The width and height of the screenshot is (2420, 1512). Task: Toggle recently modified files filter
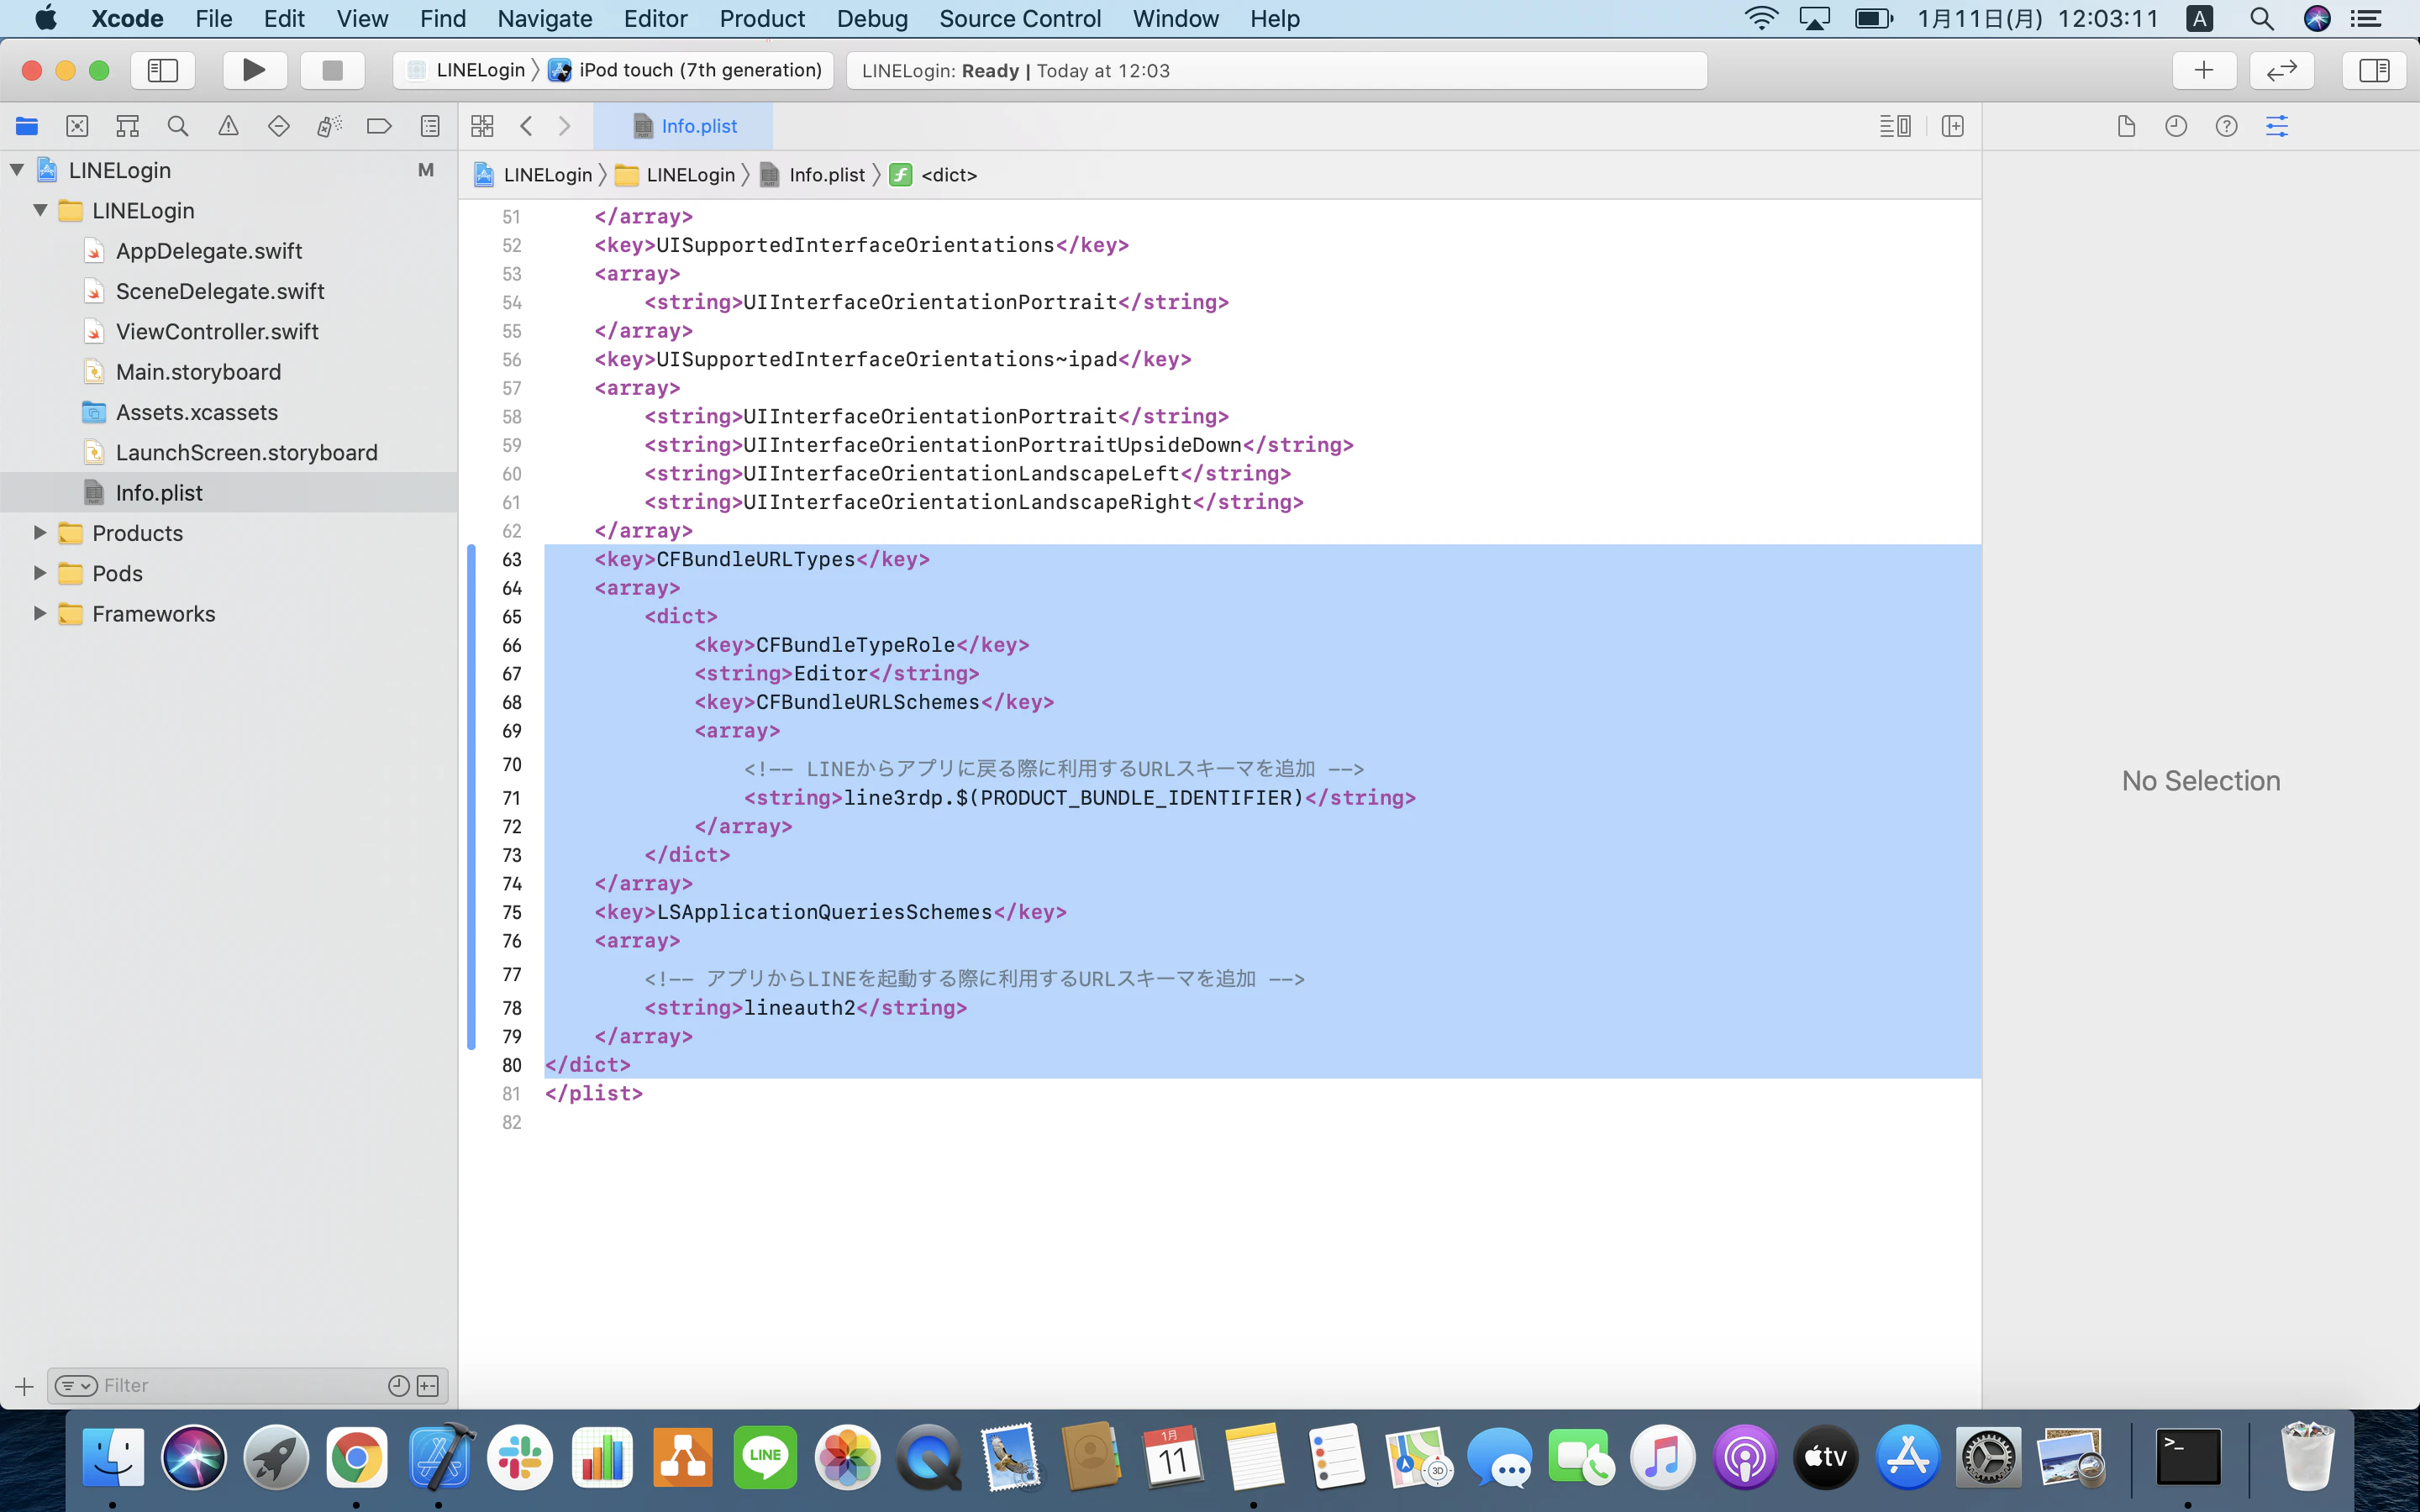point(398,1385)
